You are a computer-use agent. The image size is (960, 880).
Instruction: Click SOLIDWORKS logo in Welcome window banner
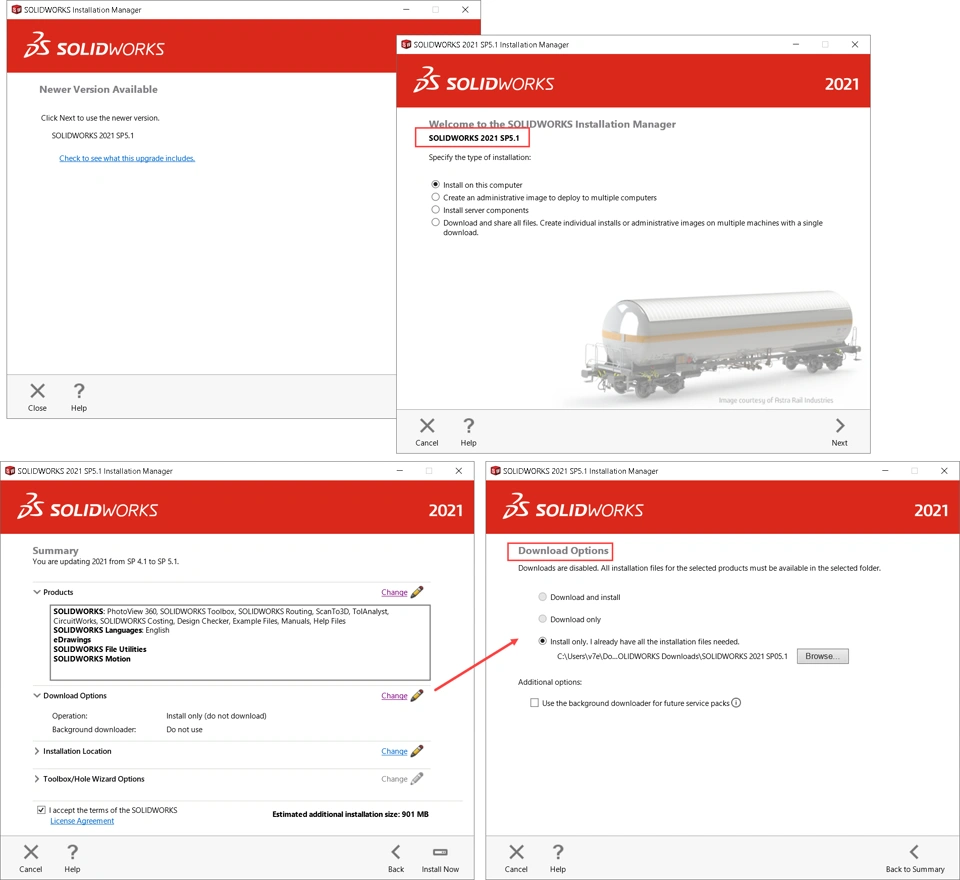[x=484, y=80]
